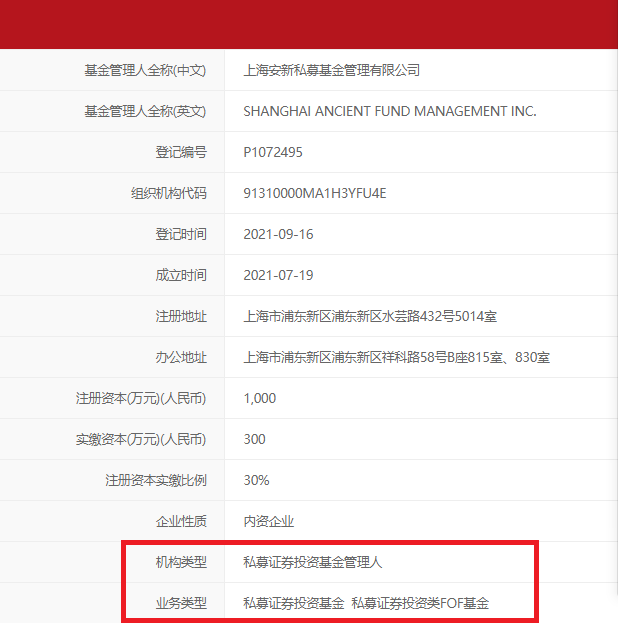The image size is (618, 623).
Task: Select the date 2021-09-16
Action: pyautogui.click(x=278, y=234)
